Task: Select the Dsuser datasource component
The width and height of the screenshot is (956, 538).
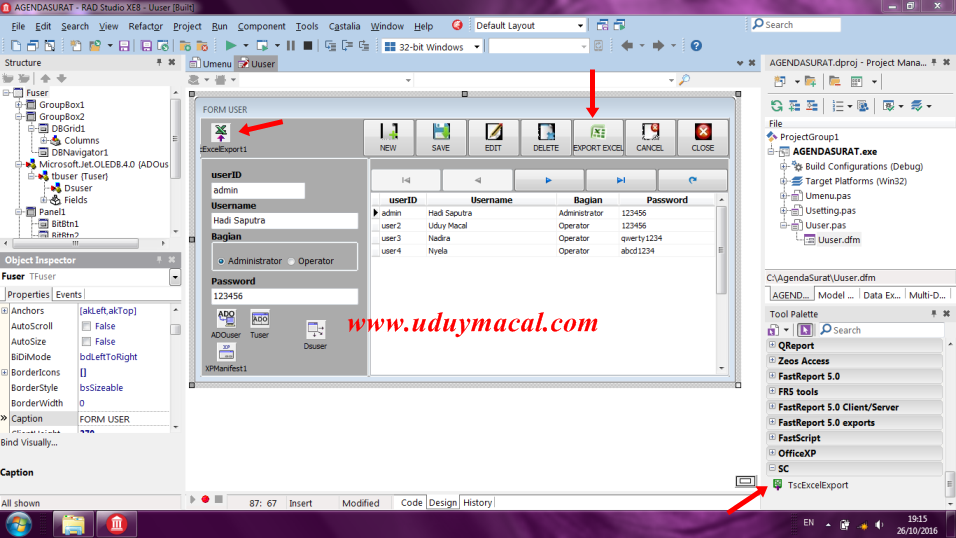Action: tap(315, 329)
